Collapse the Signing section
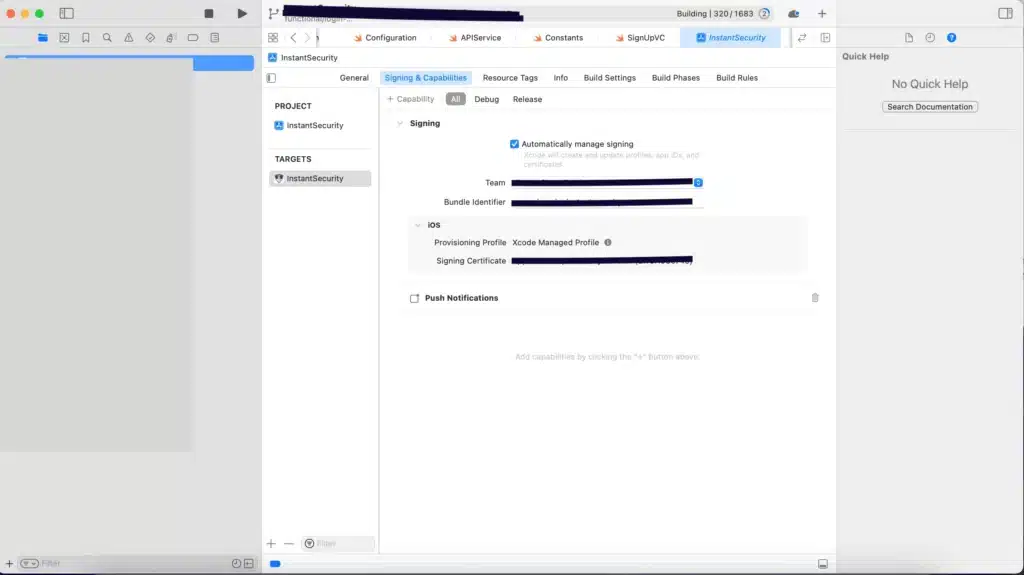Viewport: 1024px width, 575px height. pyautogui.click(x=400, y=124)
